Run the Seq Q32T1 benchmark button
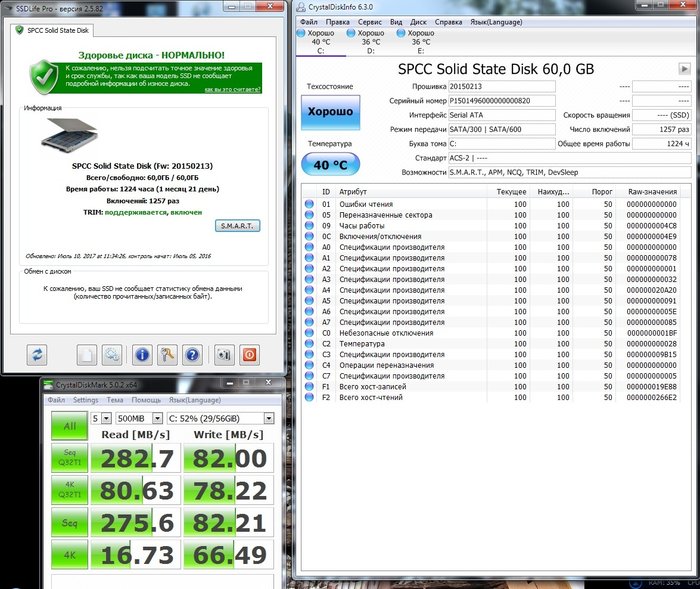Screen dimensions: 700x589 (70, 458)
